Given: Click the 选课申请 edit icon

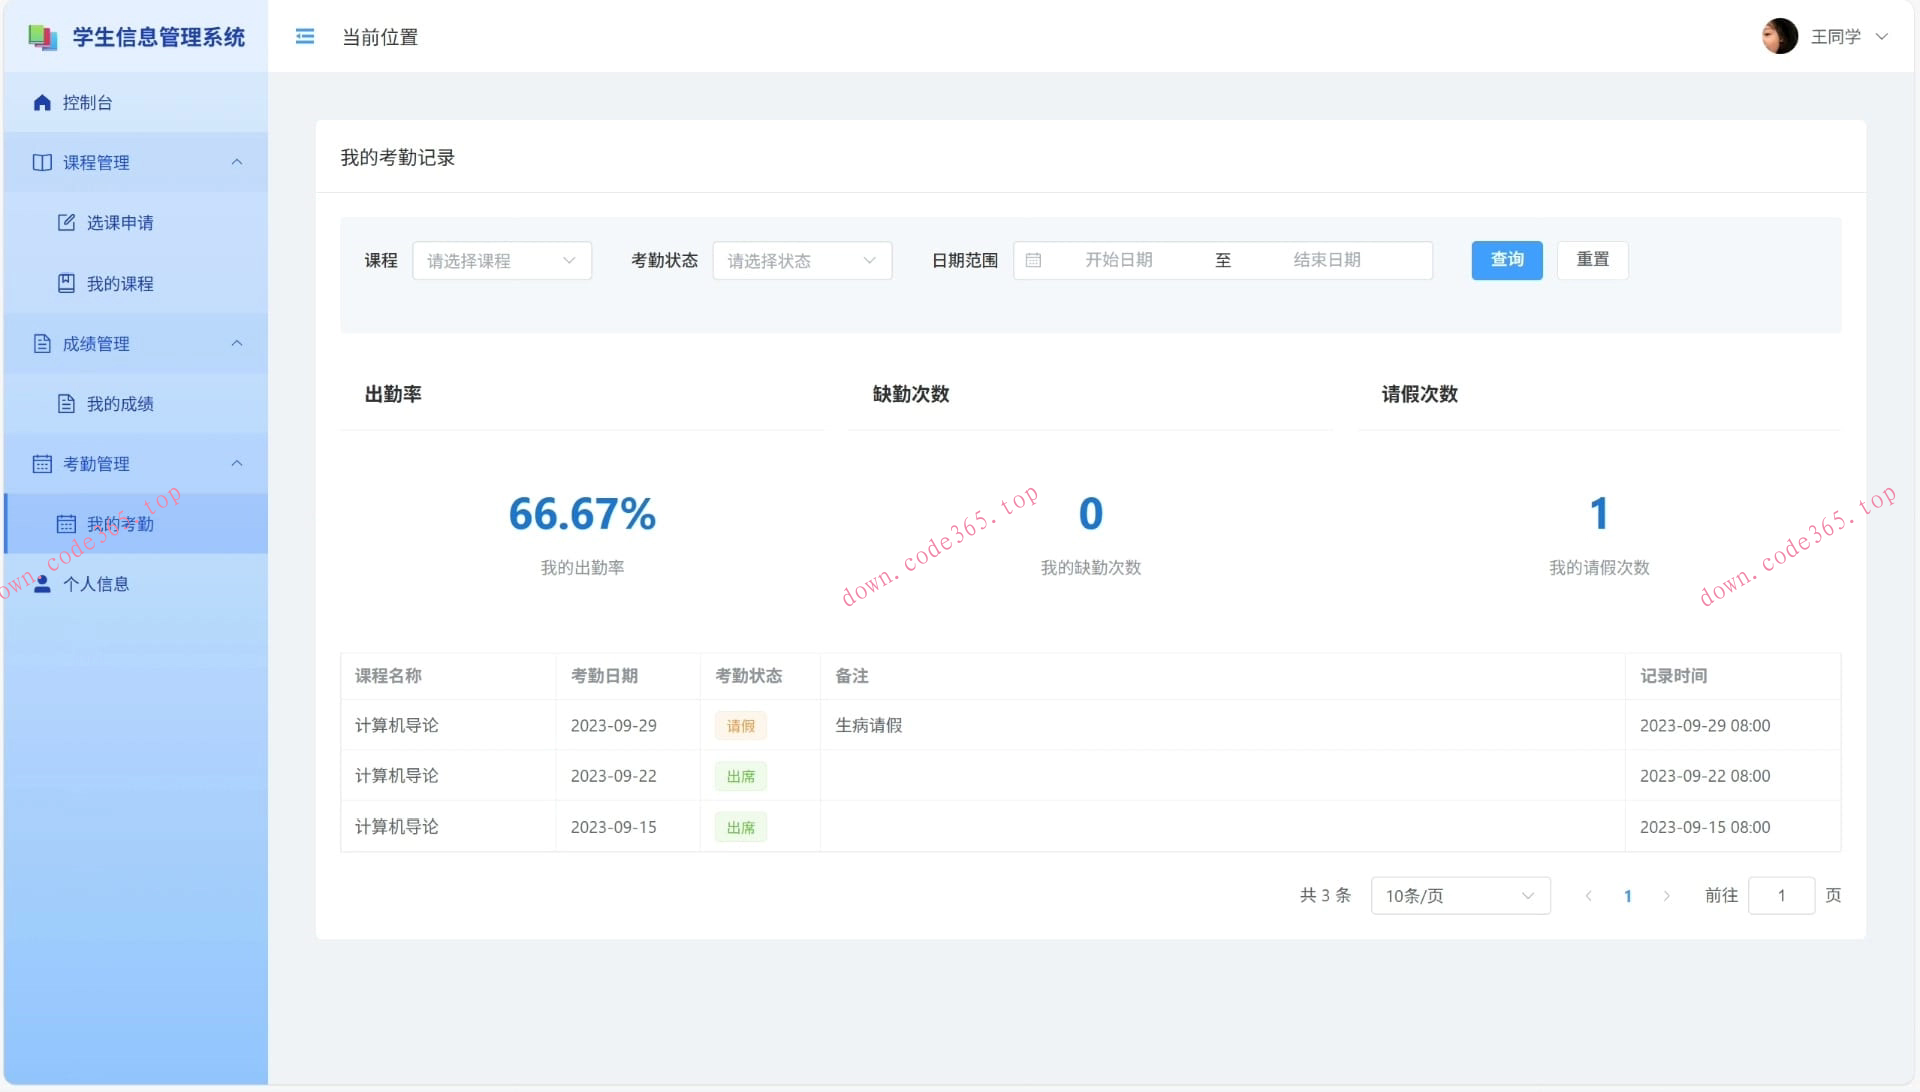Looking at the screenshot, I should click(66, 223).
